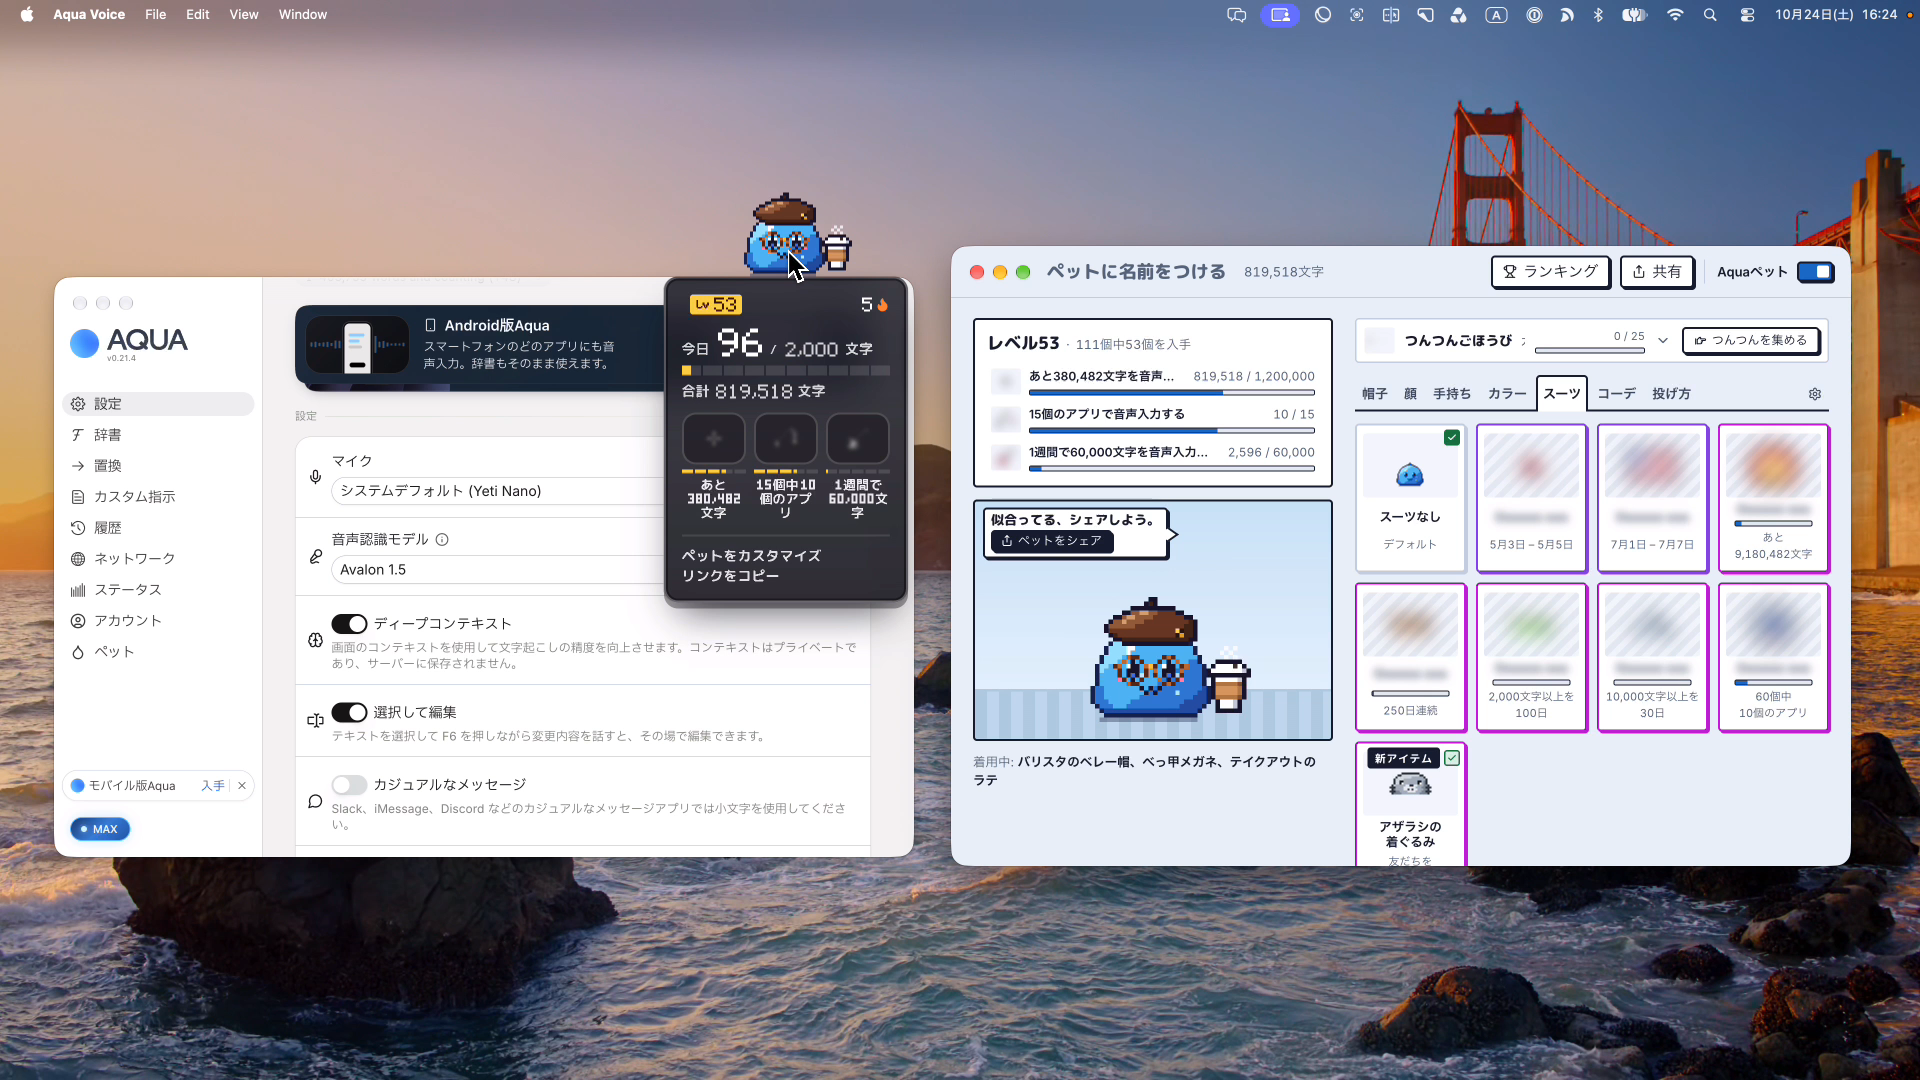Click the ペットをシェア button
This screenshot has height=1080, width=1920.
pyautogui.click(x=1051, y=541)
